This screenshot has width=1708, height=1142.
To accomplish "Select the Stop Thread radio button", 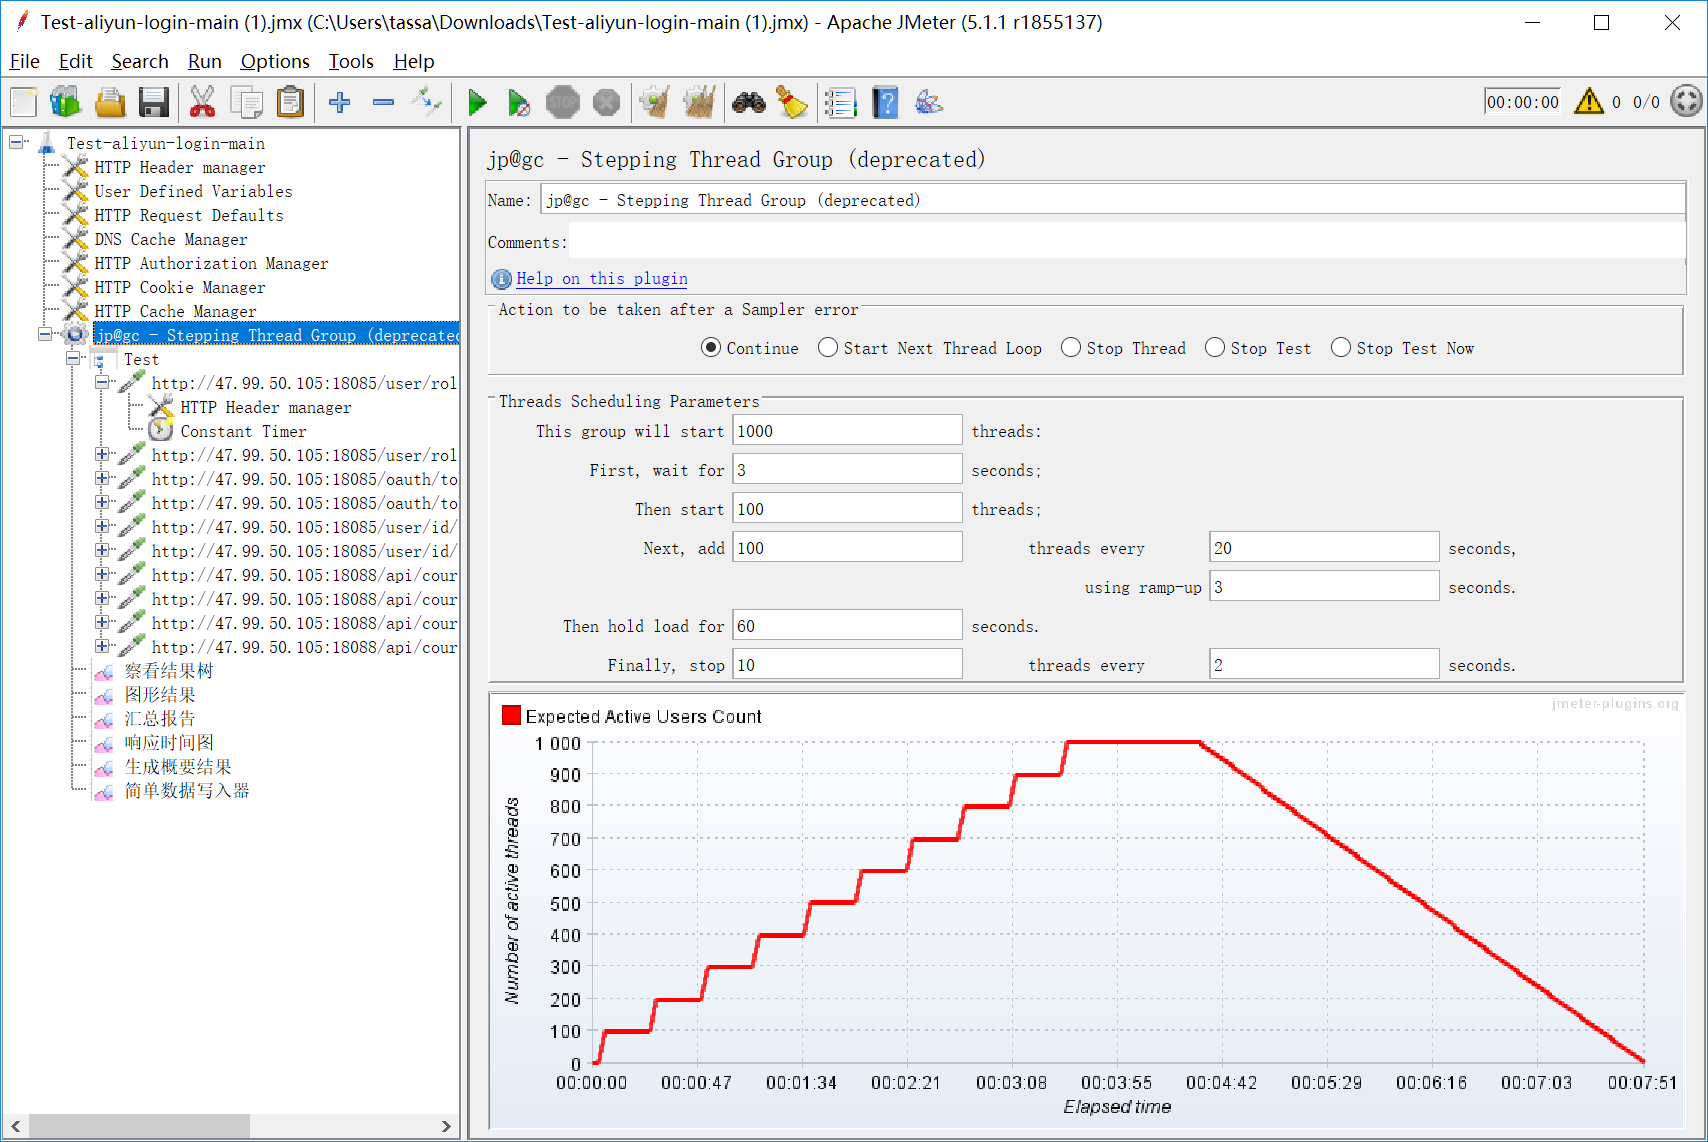I will click(x=1071, y=347).
